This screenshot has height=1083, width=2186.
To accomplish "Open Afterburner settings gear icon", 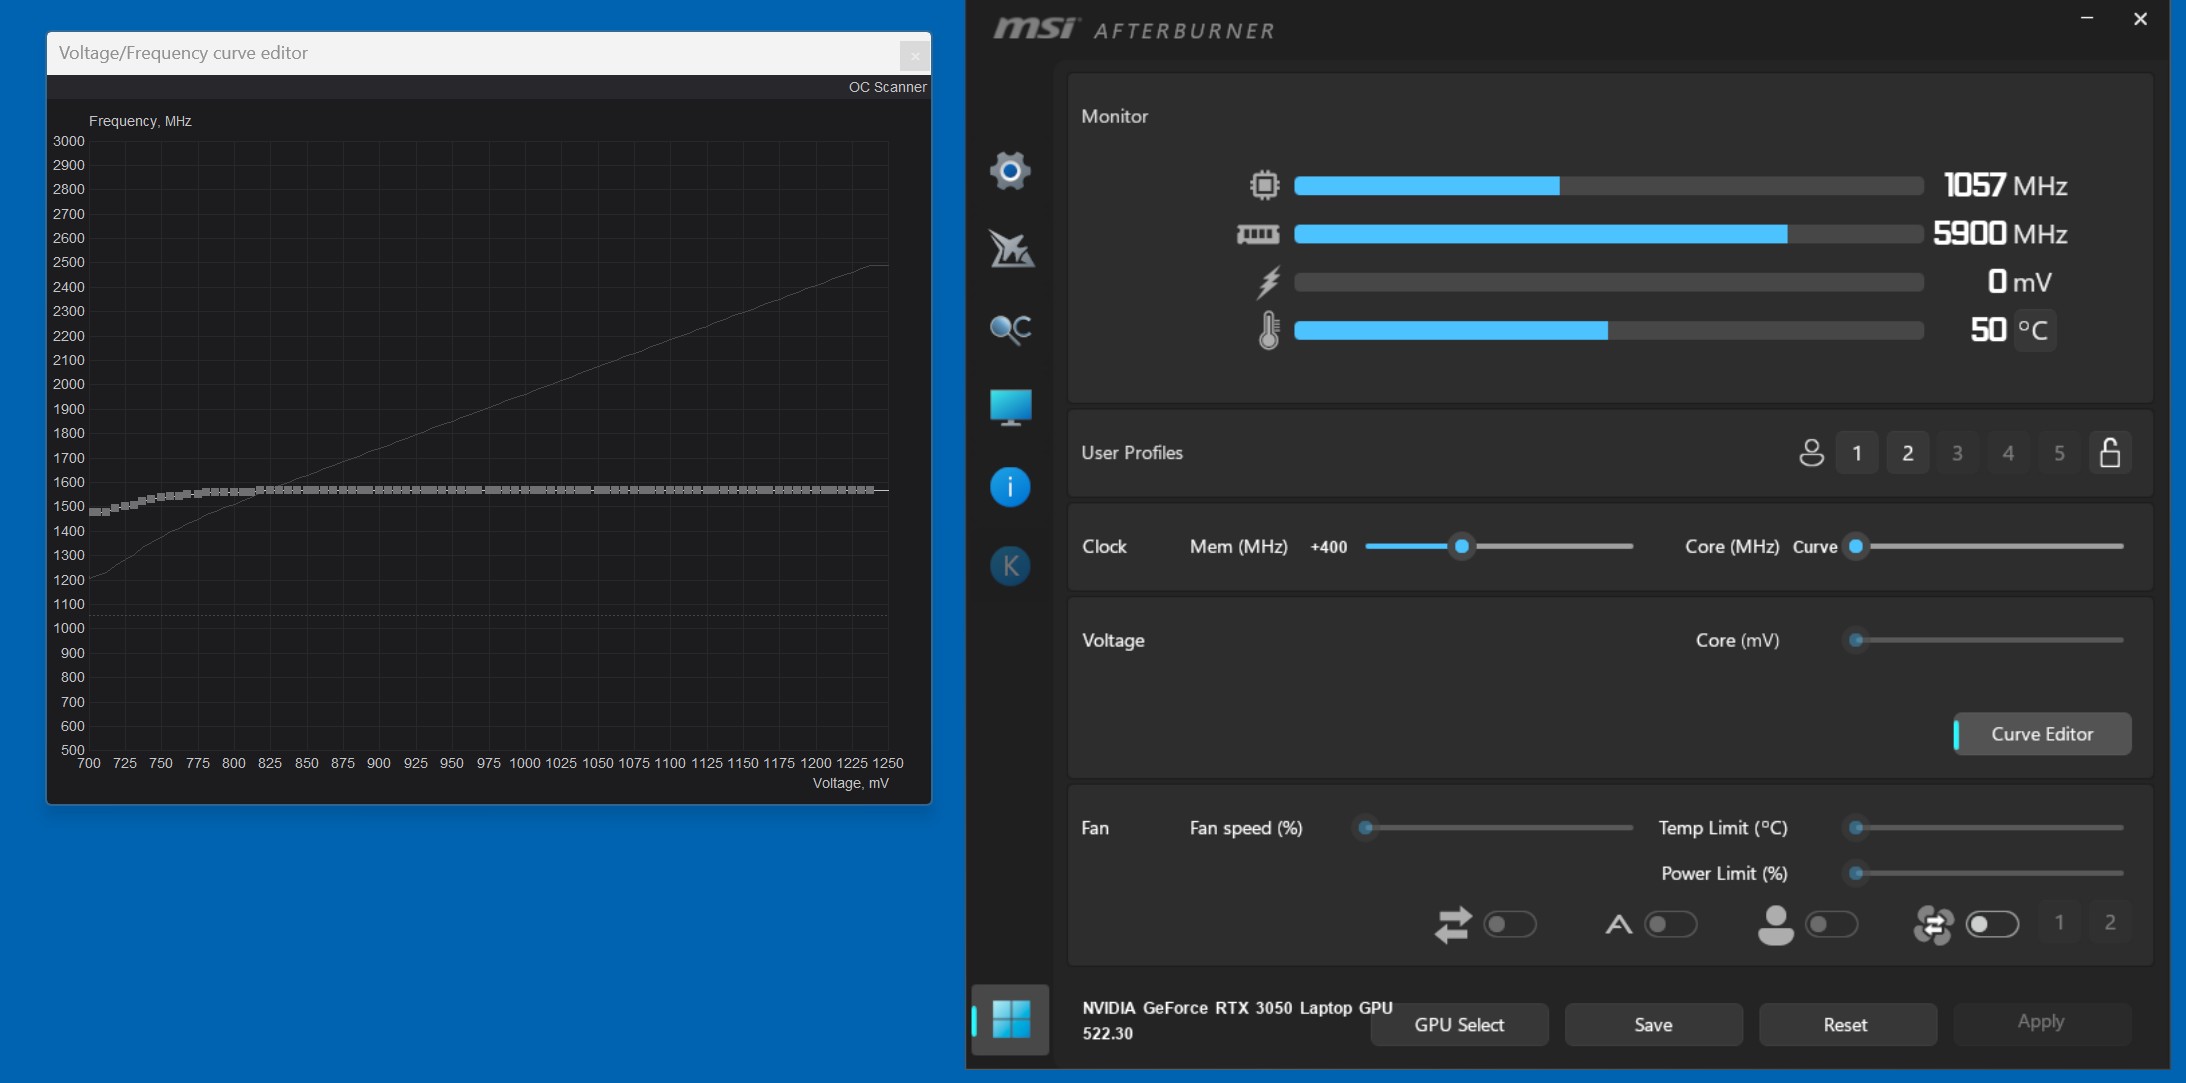I will 1010,171.
